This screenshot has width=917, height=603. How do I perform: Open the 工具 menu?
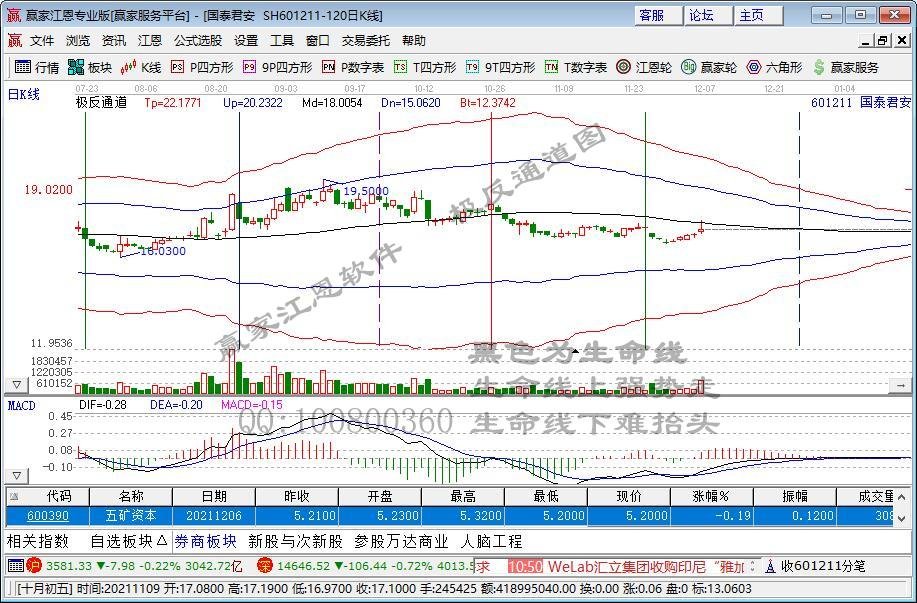[x=281, y=40]
